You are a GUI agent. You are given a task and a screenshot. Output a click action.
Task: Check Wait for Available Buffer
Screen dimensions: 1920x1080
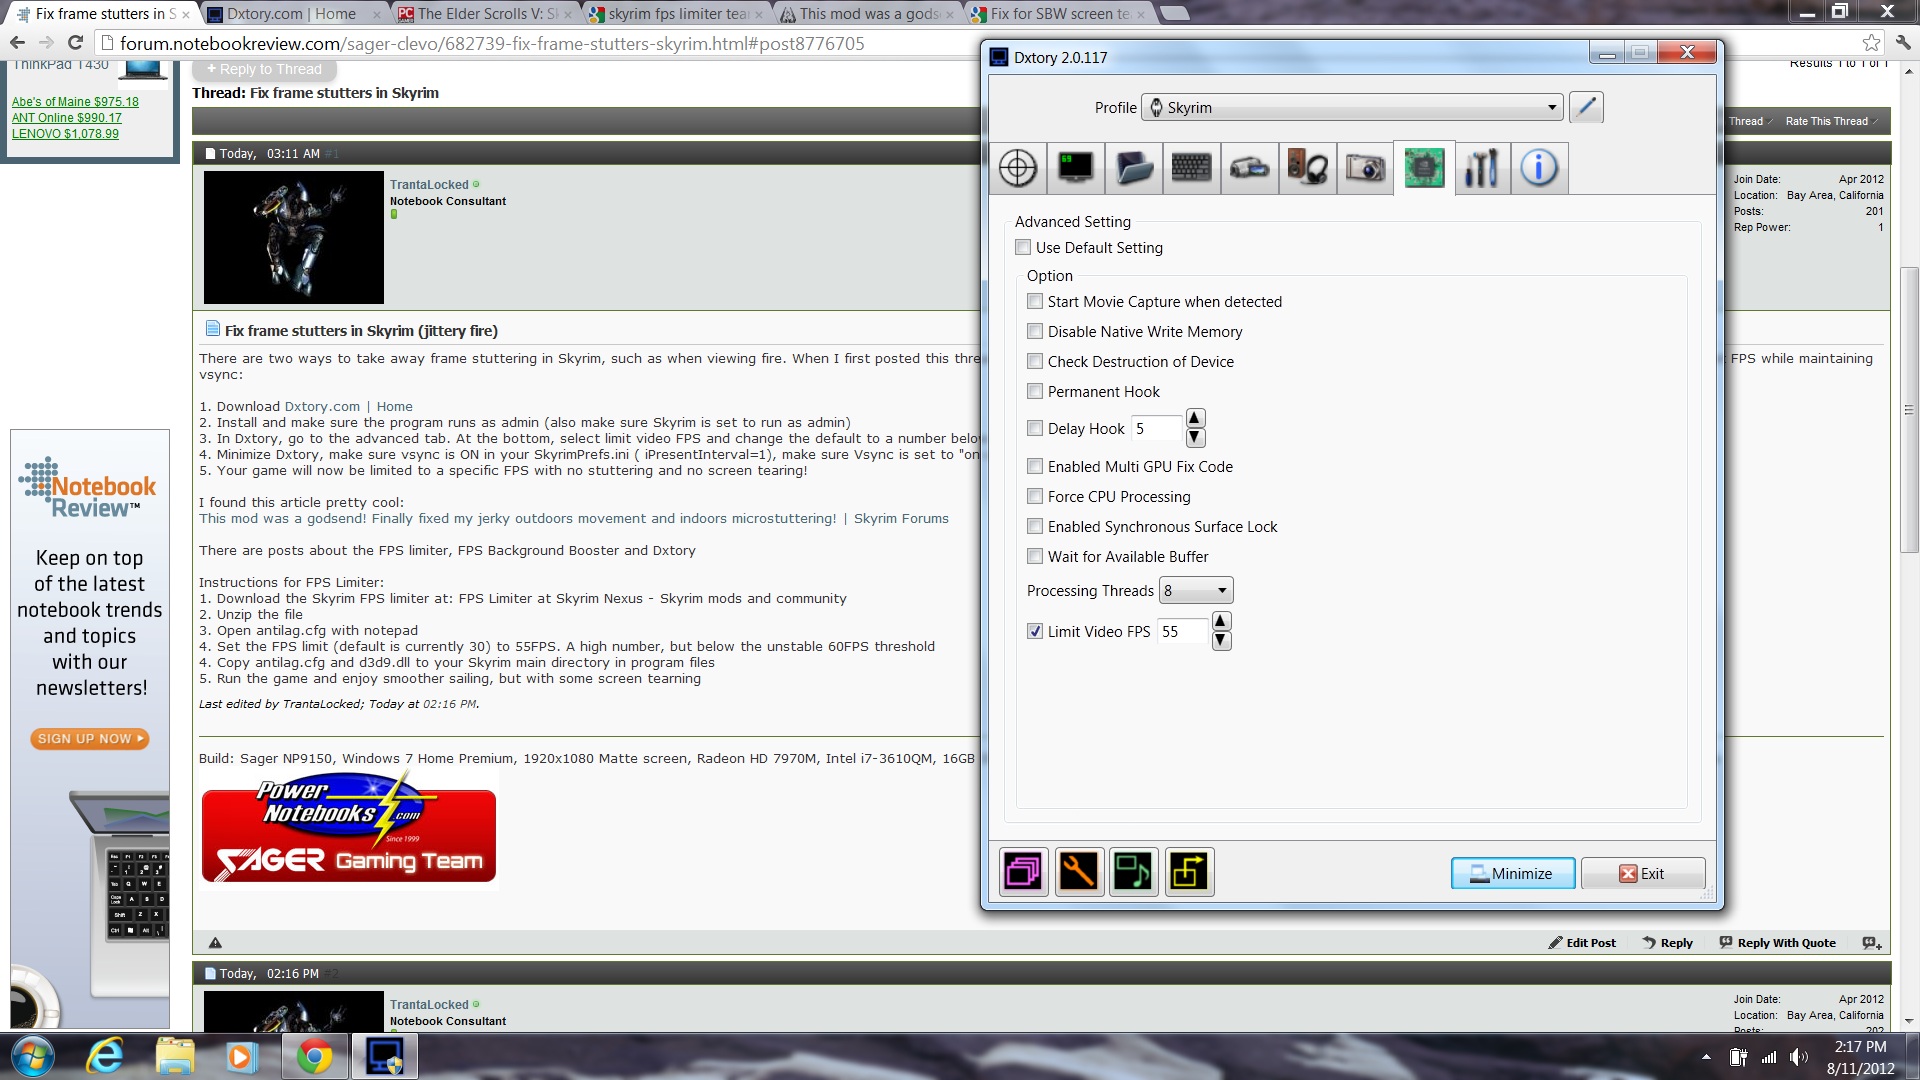1035,556
